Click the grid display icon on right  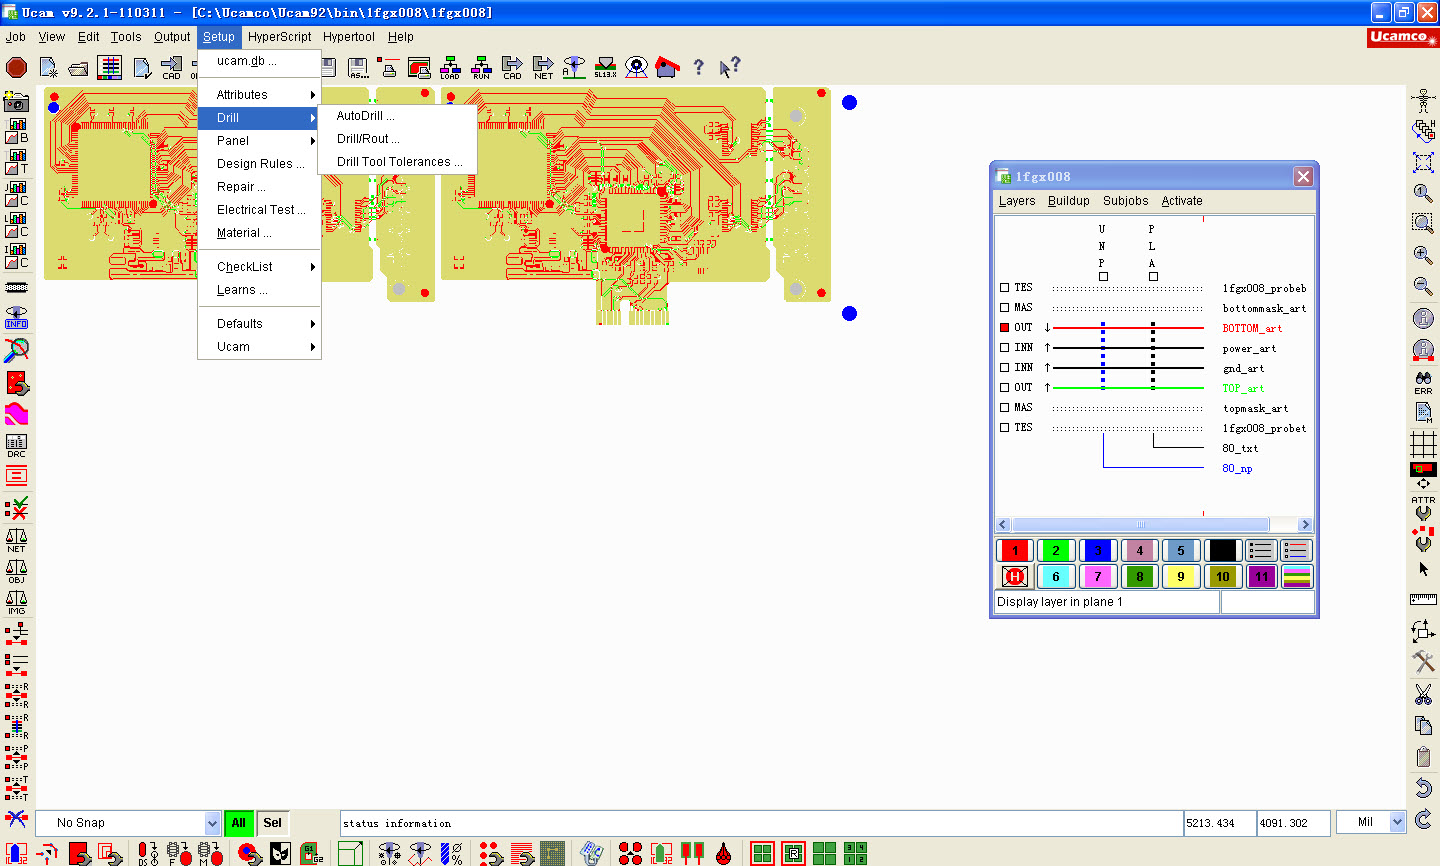[1423, 443]
